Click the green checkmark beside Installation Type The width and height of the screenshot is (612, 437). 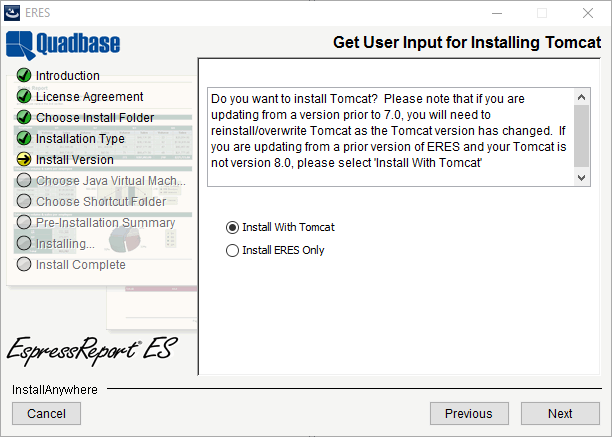tap(24, 139)
